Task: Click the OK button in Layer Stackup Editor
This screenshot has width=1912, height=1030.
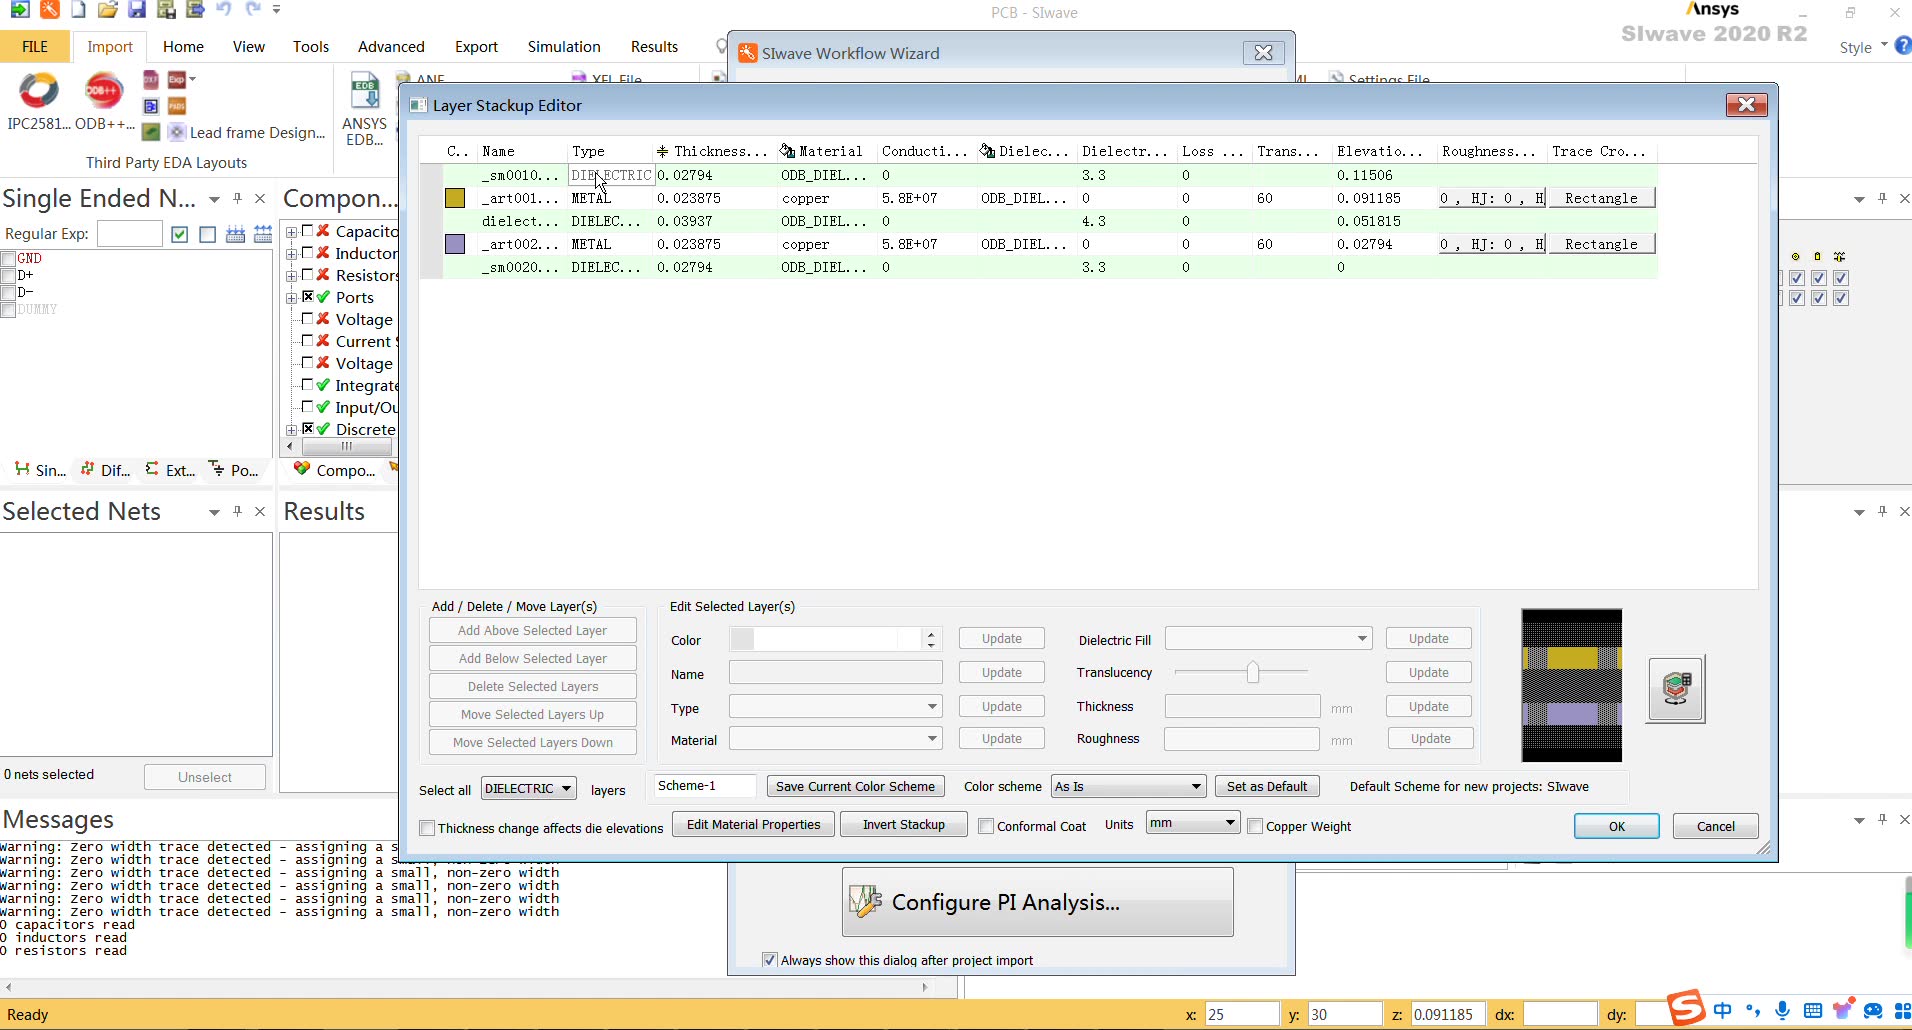Action: point(1617,826)
